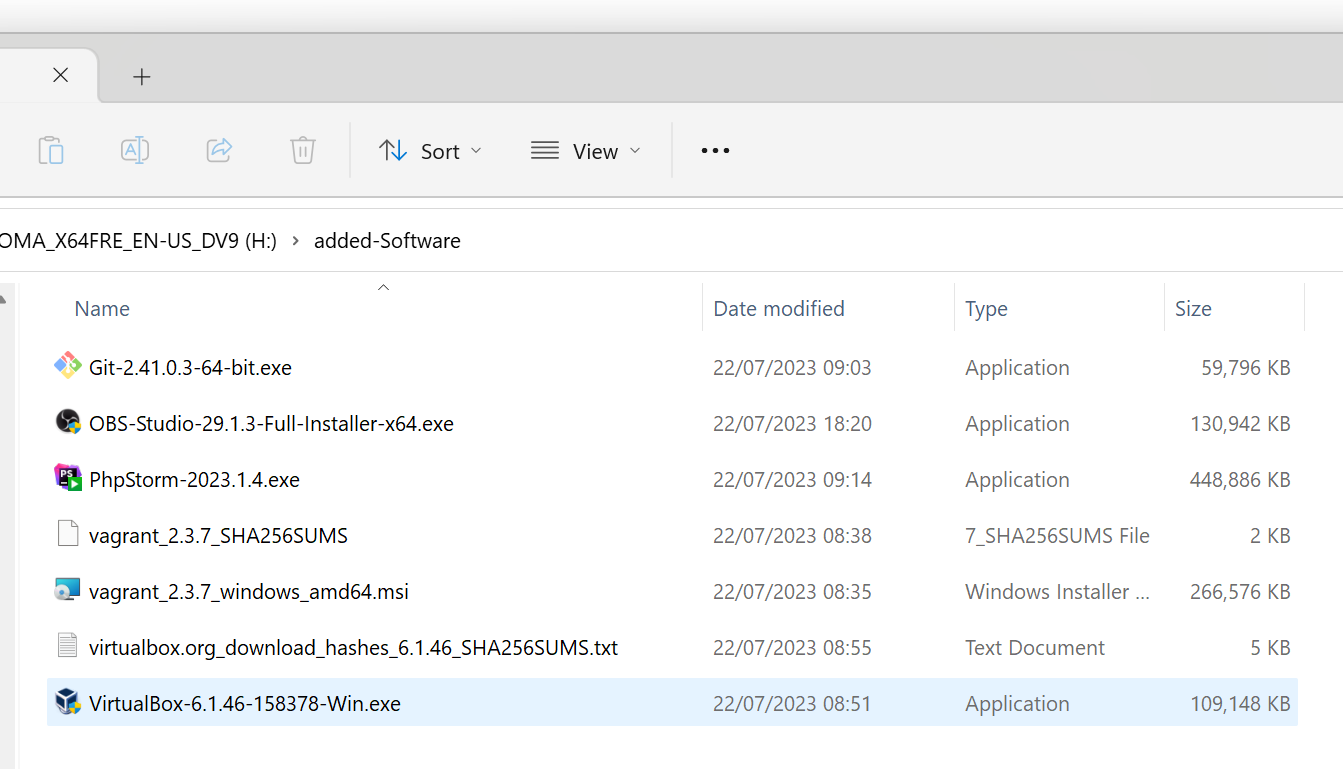The width and height of the screenshot is (1343, 769).
Task: Select VirtualBox-6.1.46-158378-Win.exe file name
Action: pyautogui.click(x=244, y=704)
